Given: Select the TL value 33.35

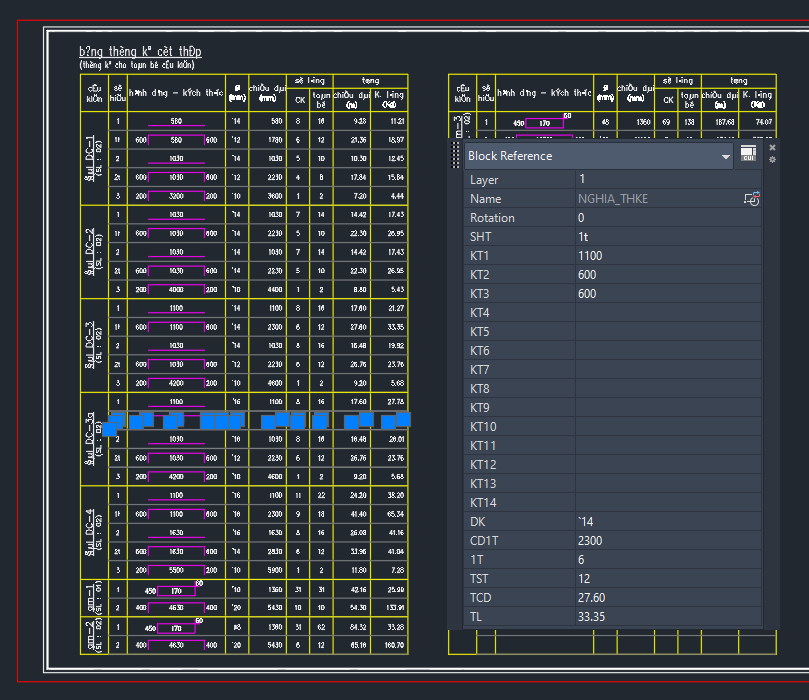Looking at the screenshot, I should 667,617.
